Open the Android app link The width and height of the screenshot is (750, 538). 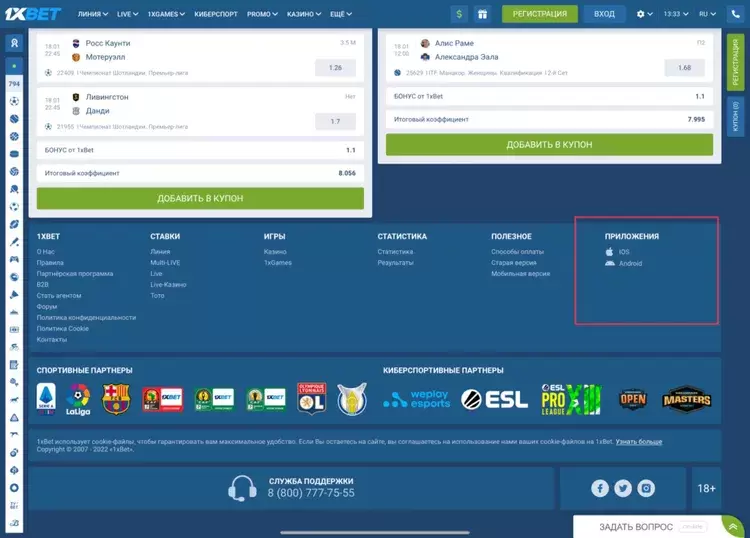624,263
